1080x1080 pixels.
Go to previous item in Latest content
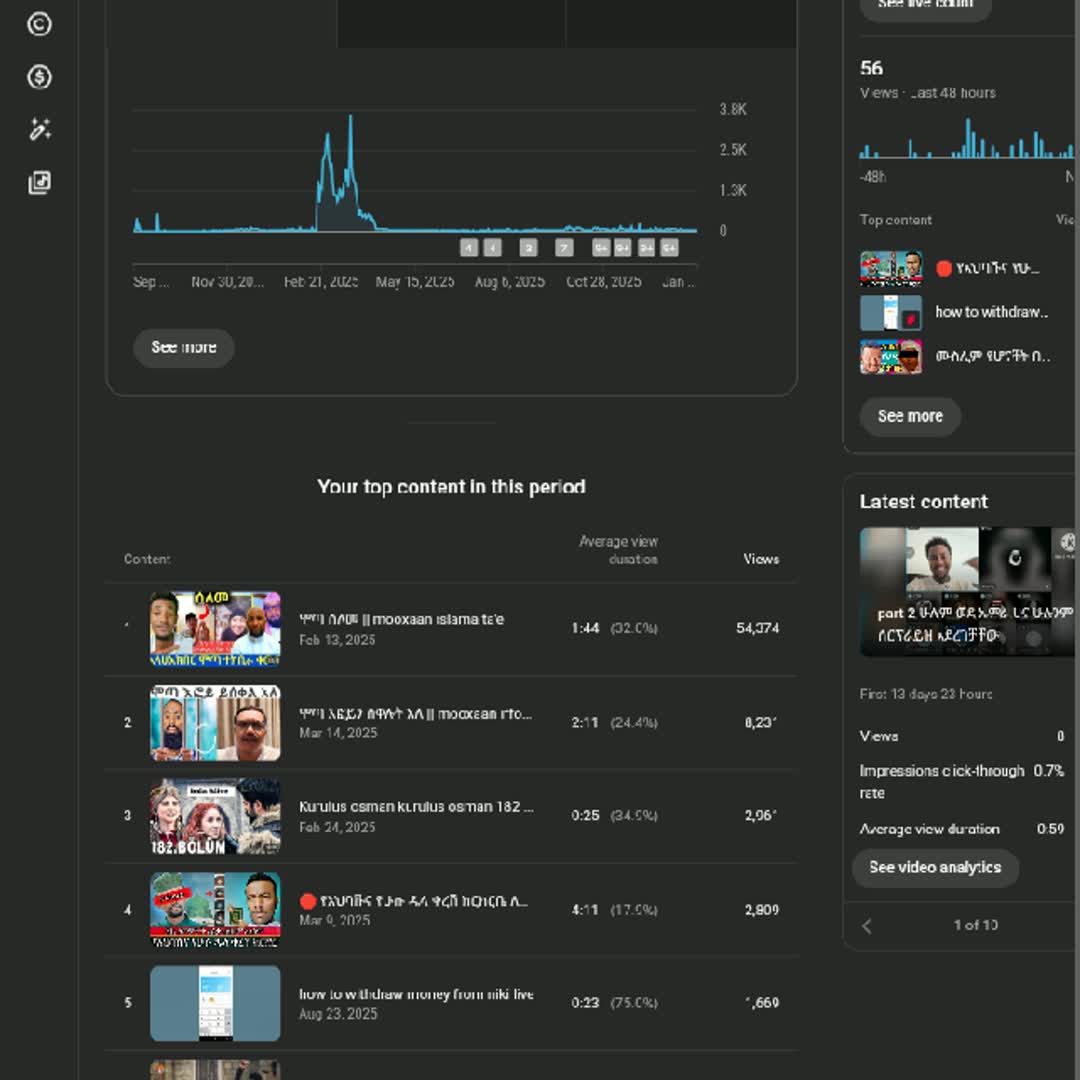867,926
